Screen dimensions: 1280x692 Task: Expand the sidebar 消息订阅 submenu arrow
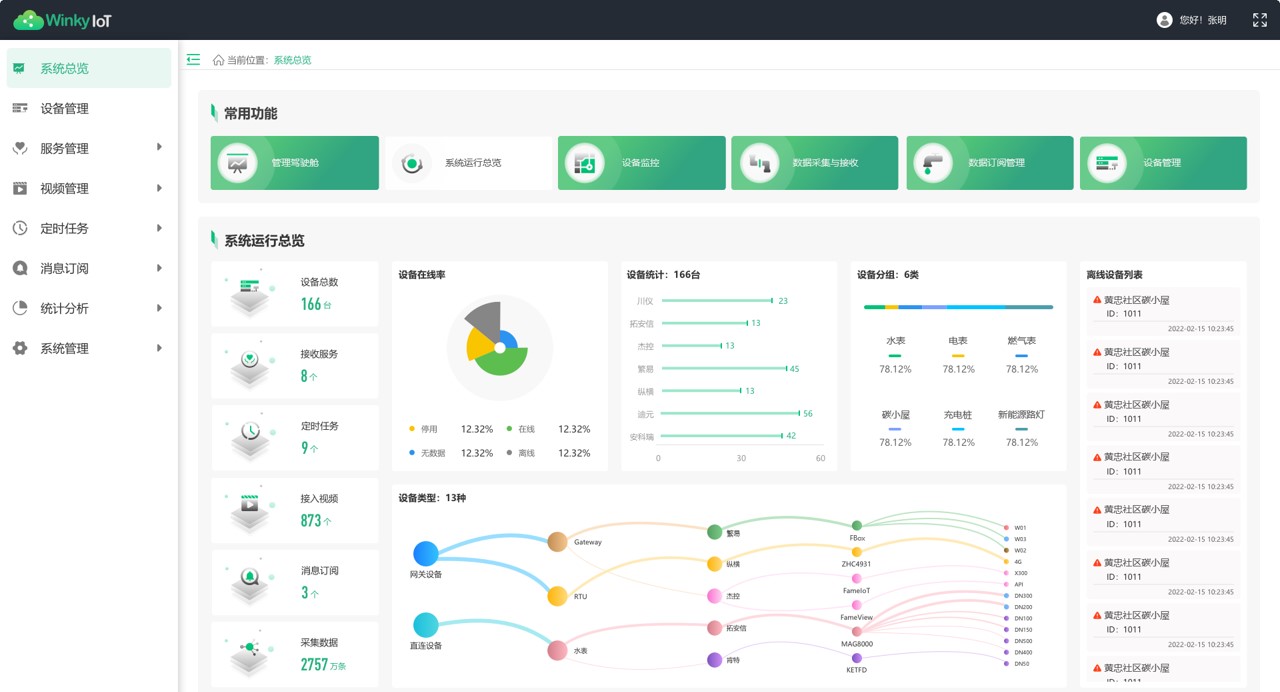160,268
